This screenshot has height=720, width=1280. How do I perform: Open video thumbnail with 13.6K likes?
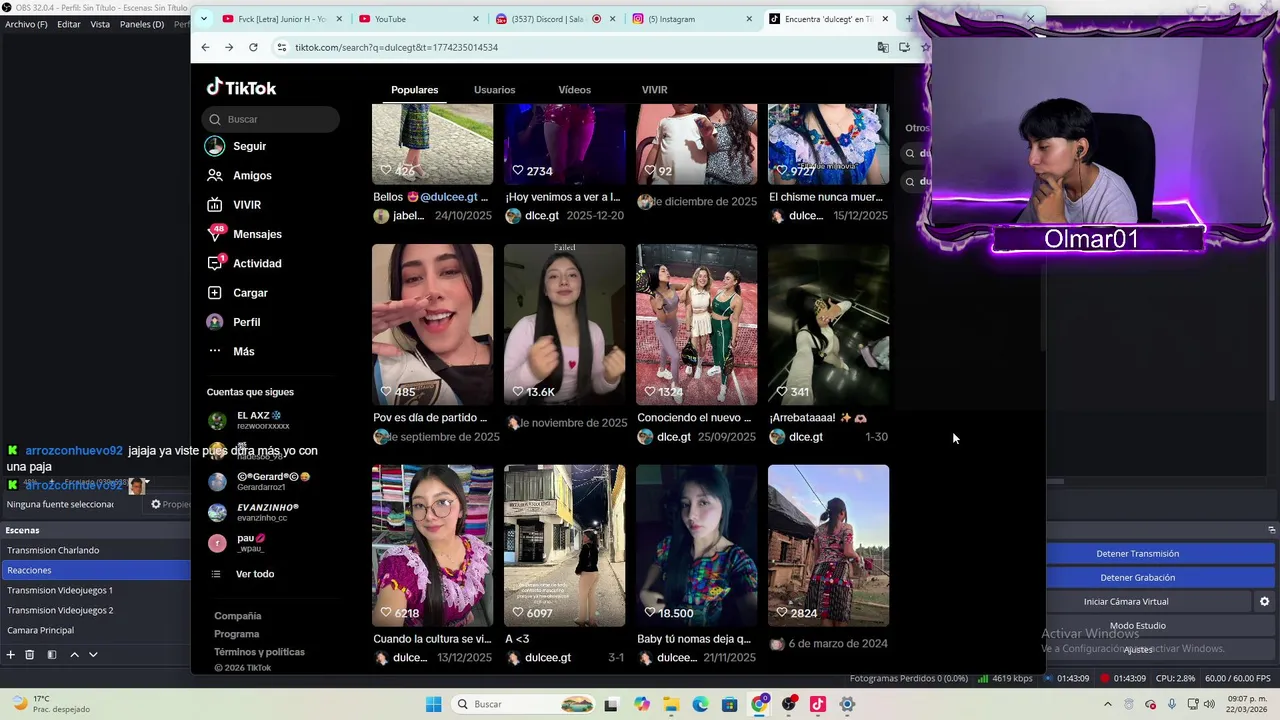pyautogui.click(x=564, y=324)
